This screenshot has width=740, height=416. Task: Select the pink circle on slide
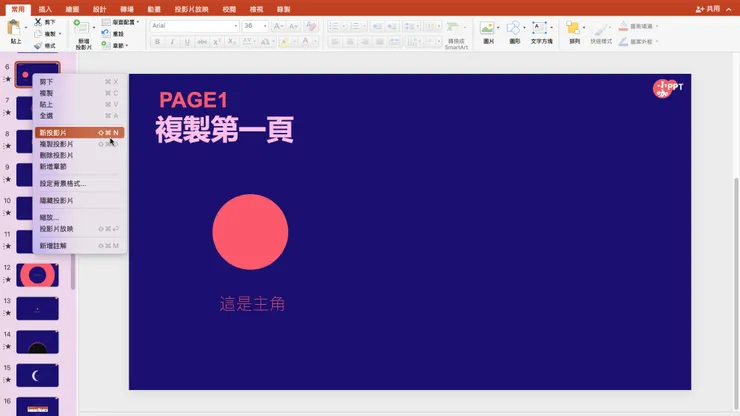tap(250, 232)
